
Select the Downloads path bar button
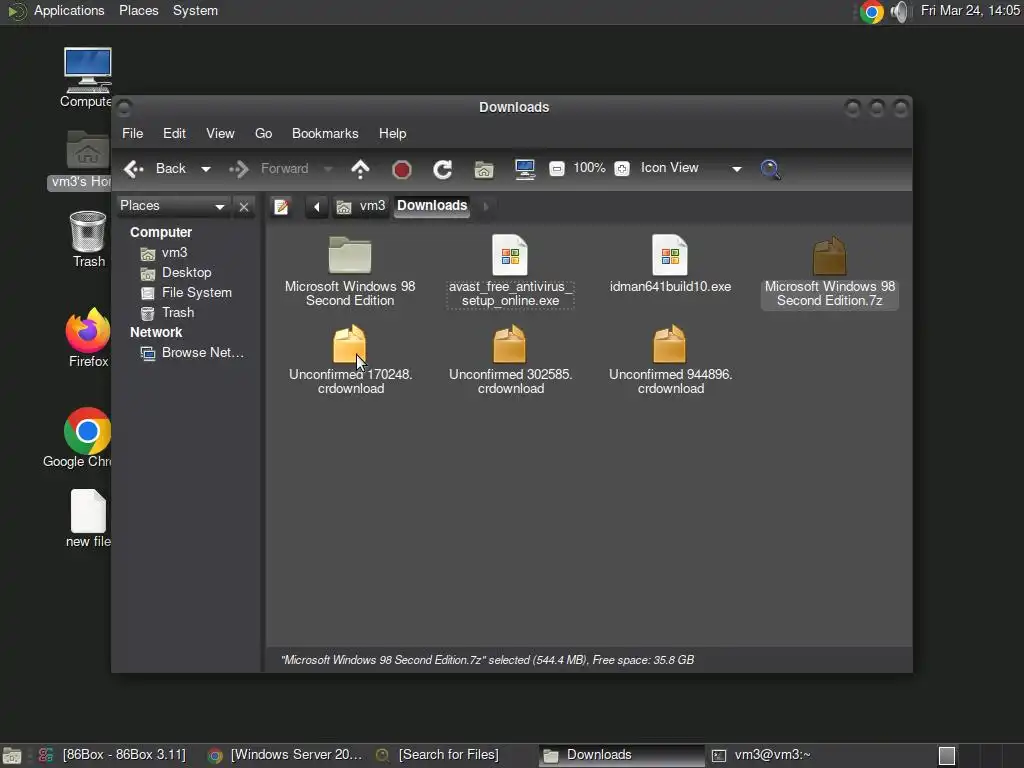[x=432, y=206]
